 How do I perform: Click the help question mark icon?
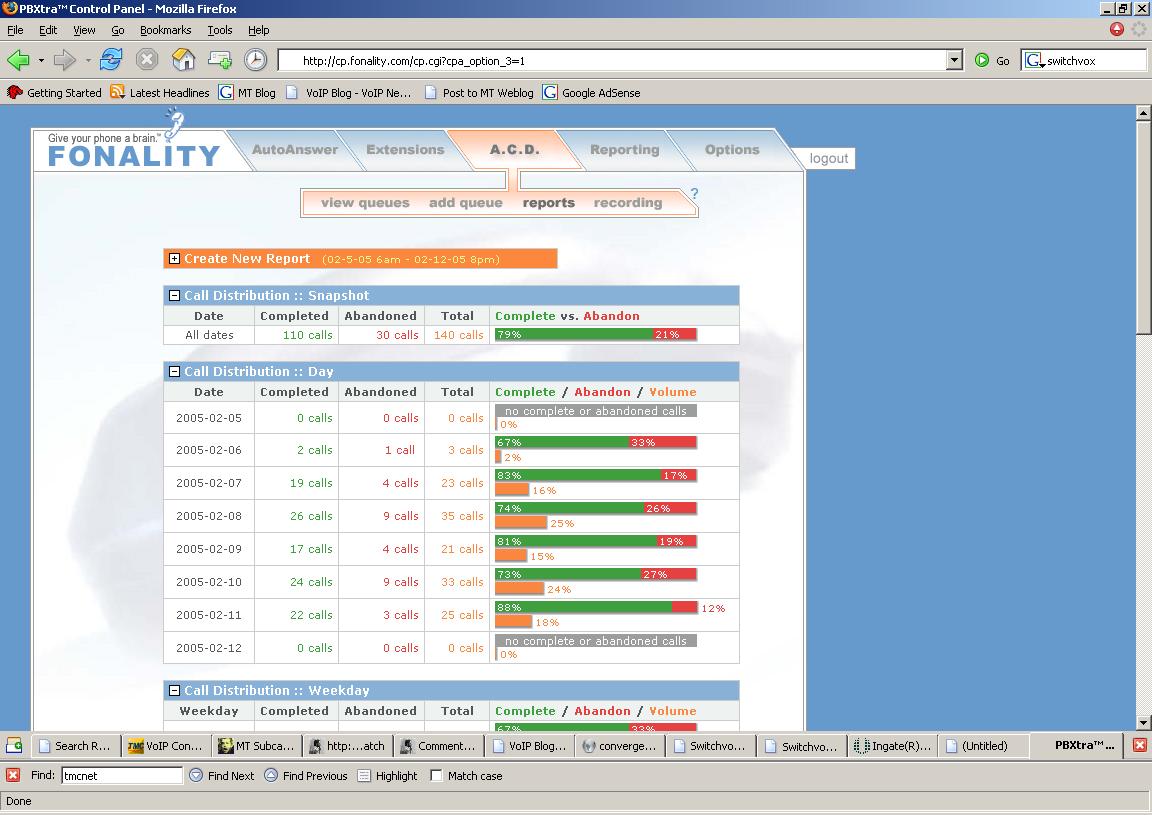click(694, 194)
